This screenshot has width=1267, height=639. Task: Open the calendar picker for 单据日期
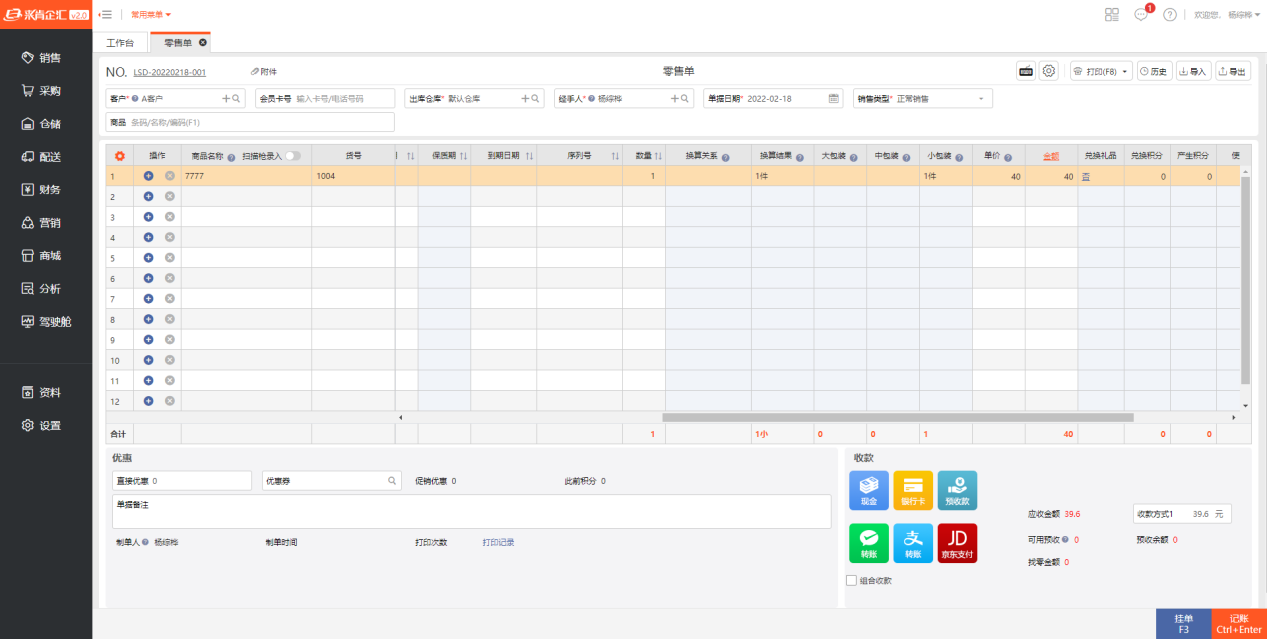coord(834,99)
